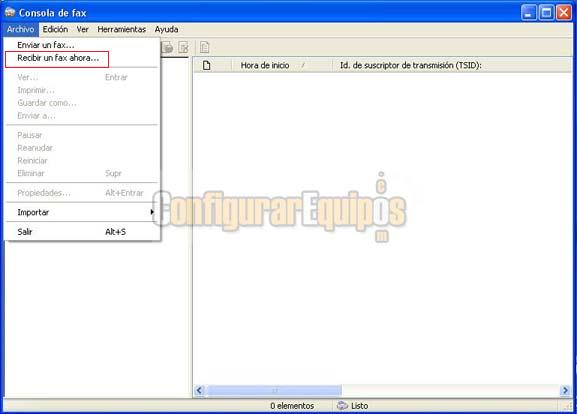Image resolution: width=577 pixels, height=414 pixels.
Task: Expand the Importar submenu arrow
Action: (152, 212)
